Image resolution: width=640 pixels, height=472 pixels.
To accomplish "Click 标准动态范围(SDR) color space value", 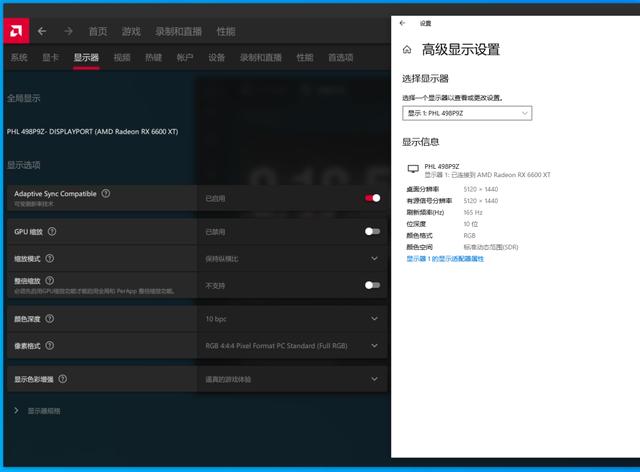I will click(x=491, y=247).
